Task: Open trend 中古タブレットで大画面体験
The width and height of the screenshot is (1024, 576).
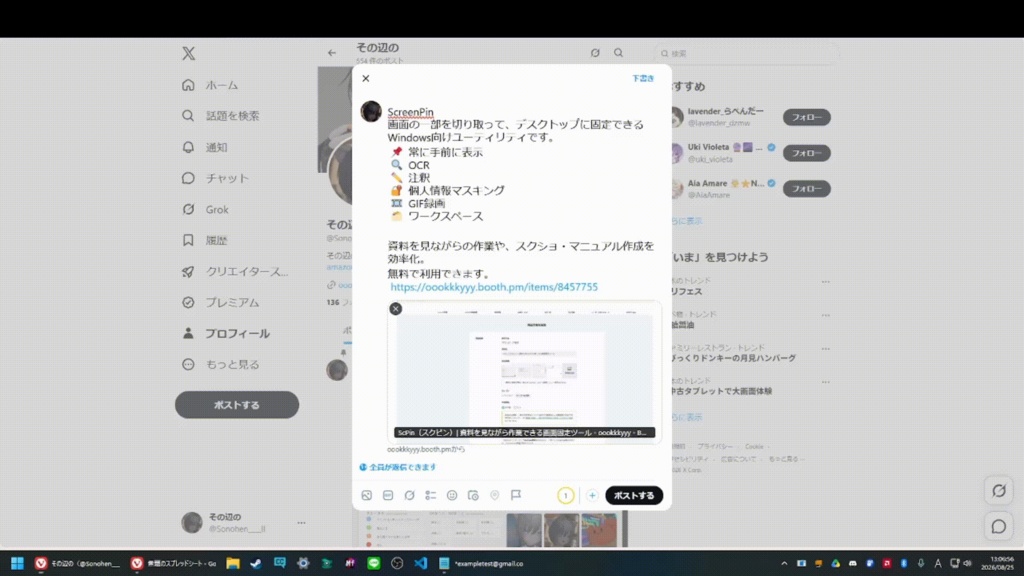Action: point(721,391)
